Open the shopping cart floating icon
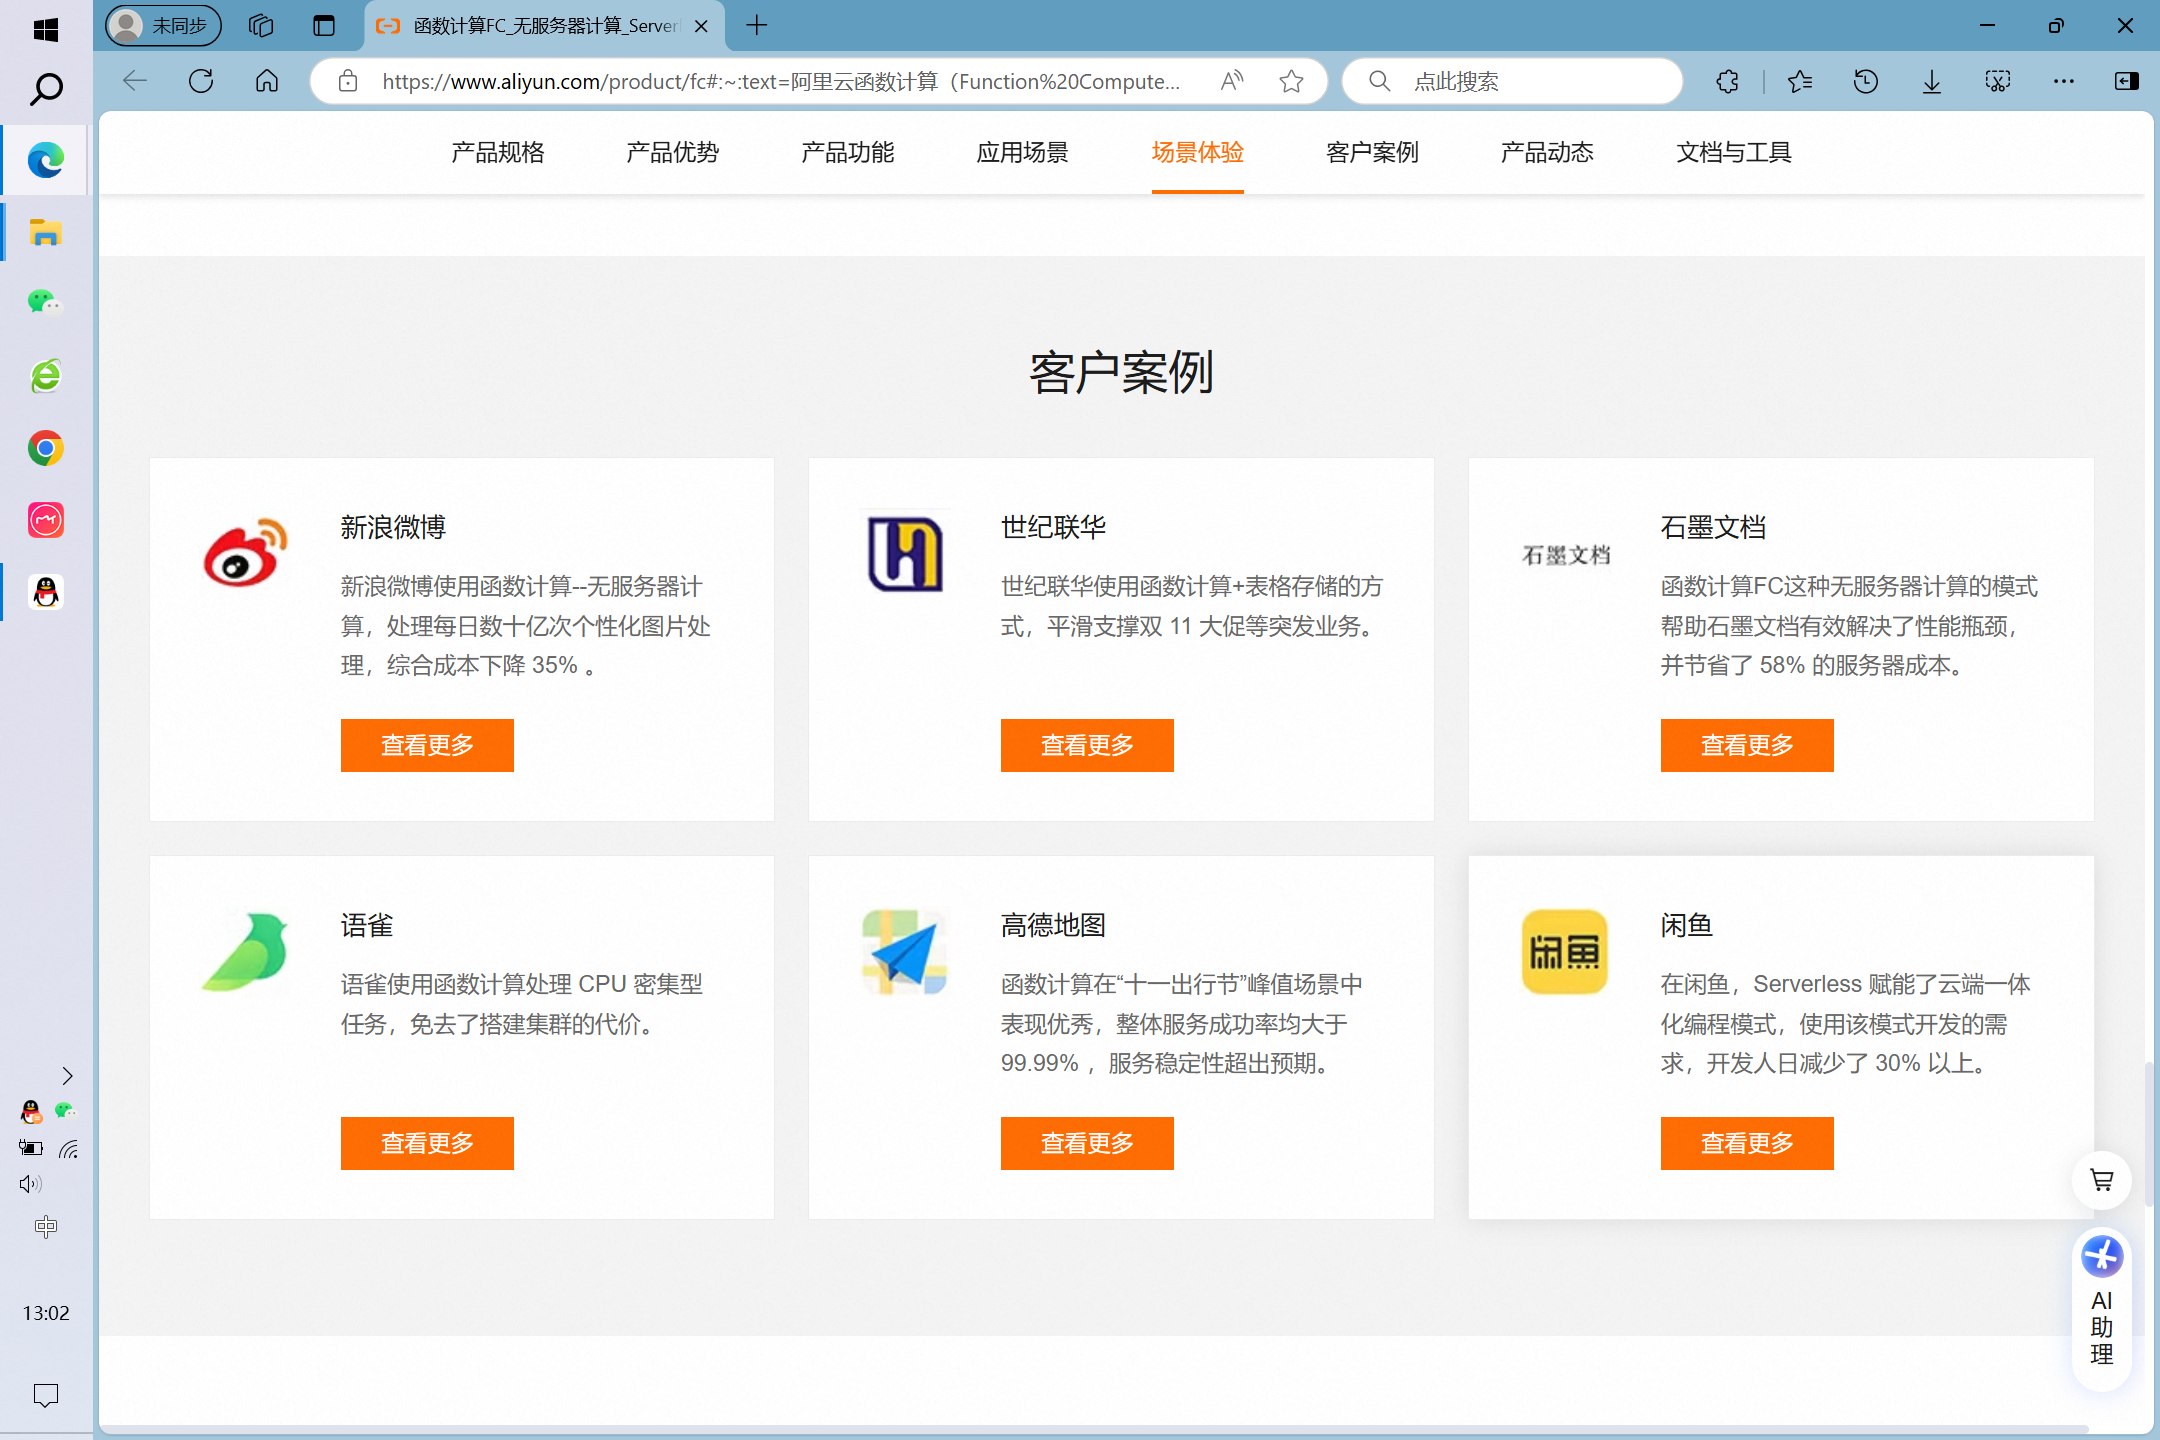The height and width of the screenshot is (1440, 2160). point(2101,1180)
